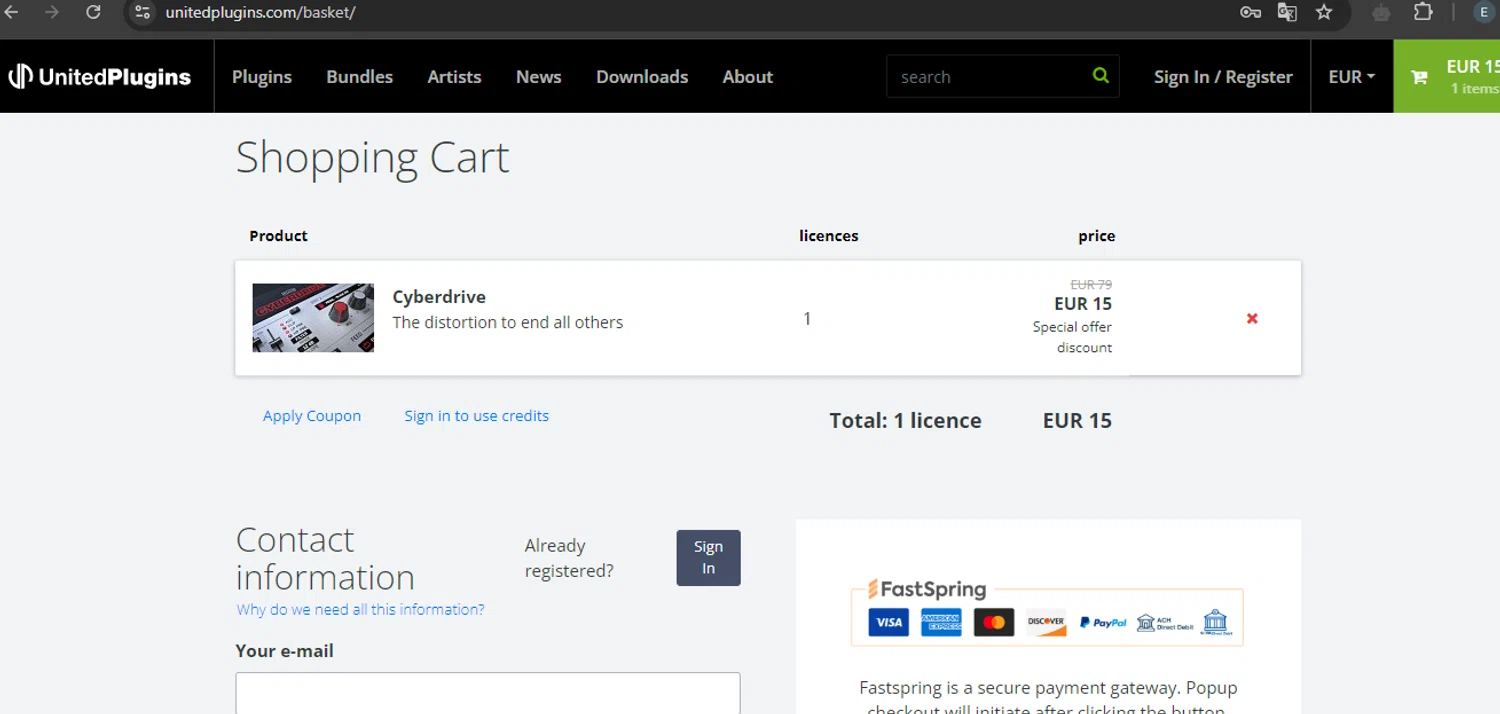Bookmark page with star icon

coord(1324,12)
